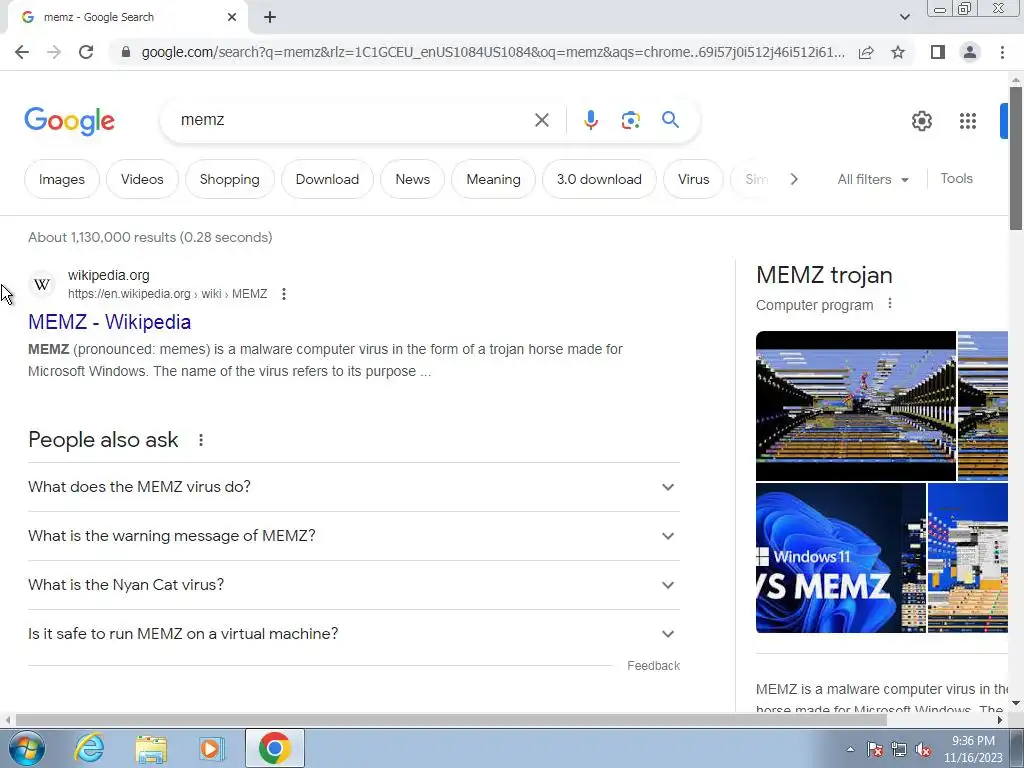Open the taskbar clock and date
1024x768 pixels.
click(973, 749)
